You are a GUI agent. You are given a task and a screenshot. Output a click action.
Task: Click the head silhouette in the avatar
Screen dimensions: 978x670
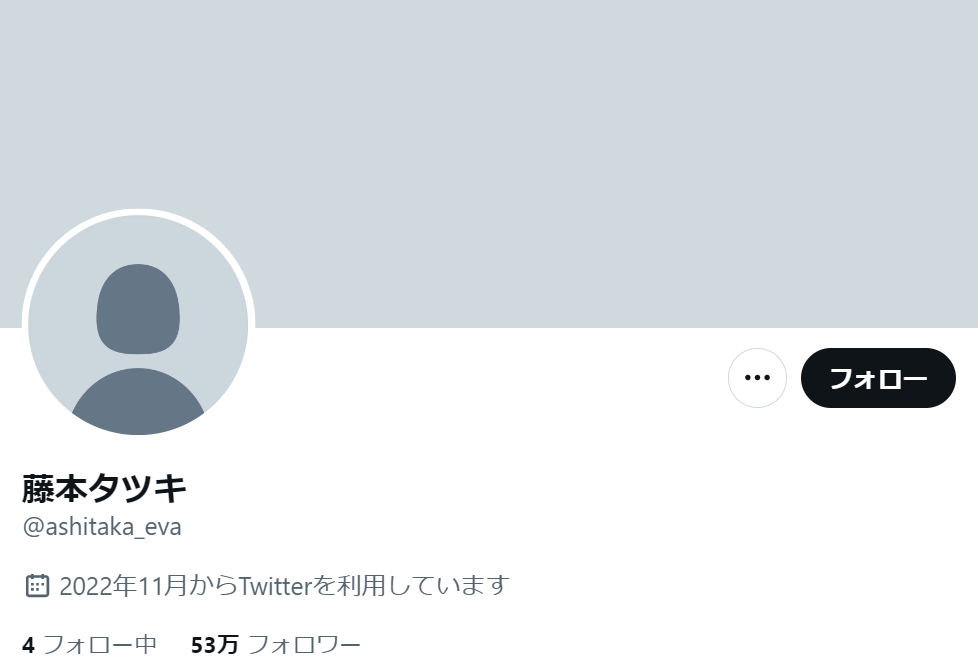click(138, 309)
